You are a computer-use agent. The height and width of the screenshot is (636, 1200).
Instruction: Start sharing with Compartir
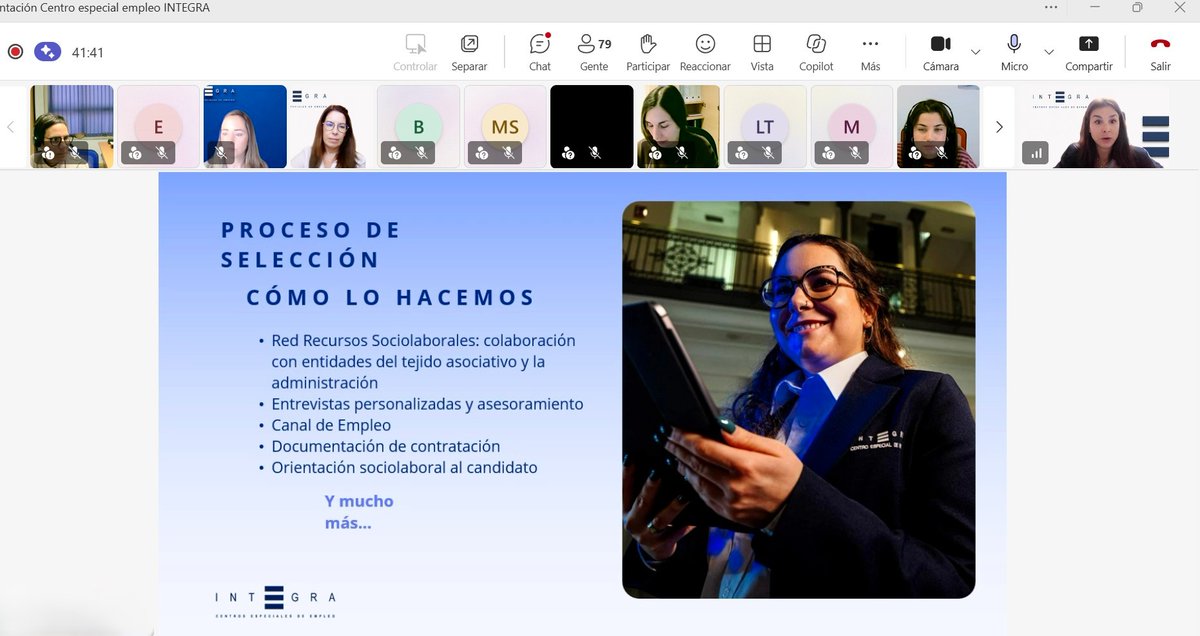point(1089,52)
